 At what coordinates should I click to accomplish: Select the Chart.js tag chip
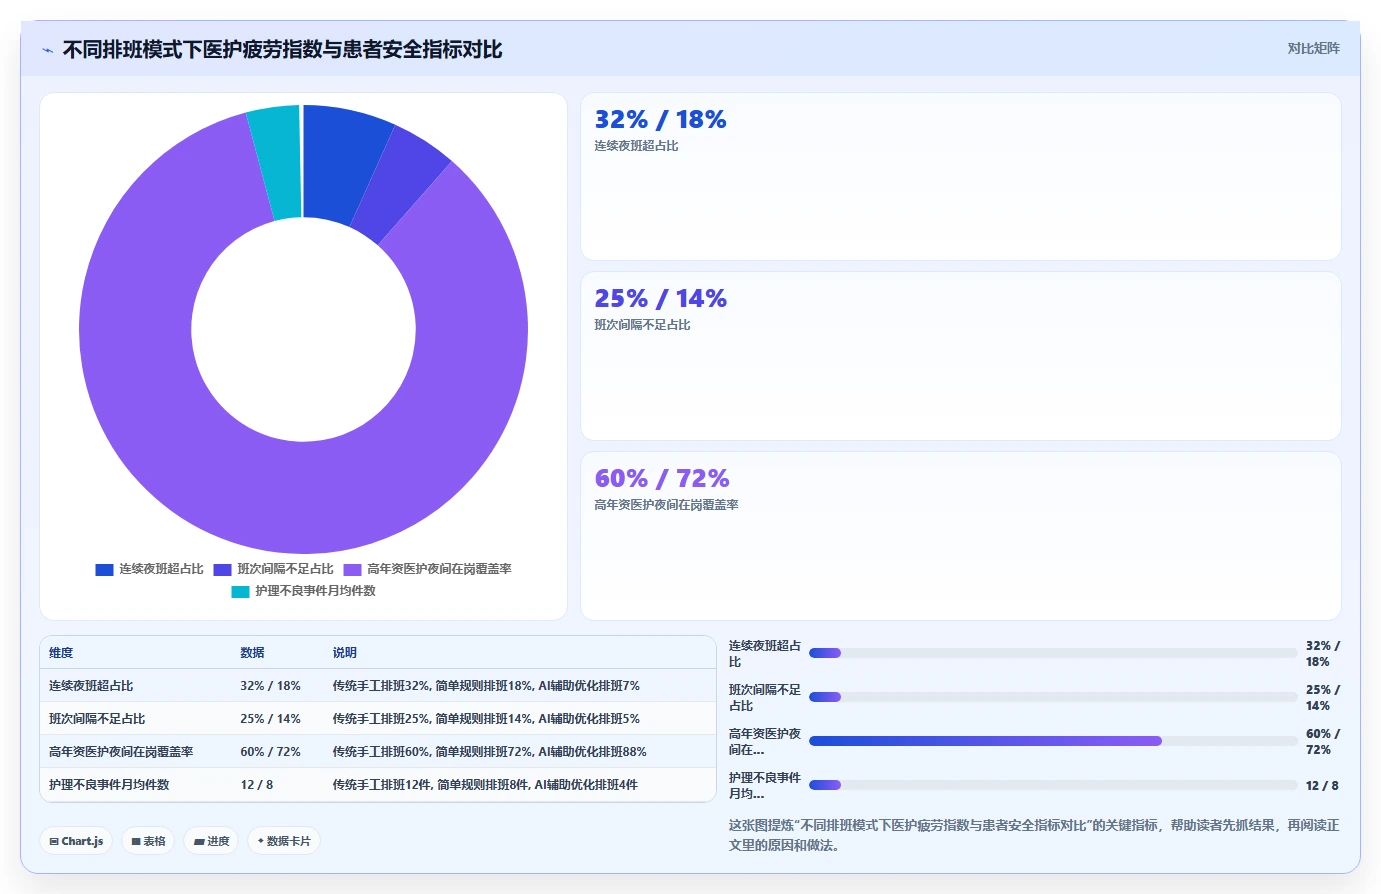[x=77, y=841]
